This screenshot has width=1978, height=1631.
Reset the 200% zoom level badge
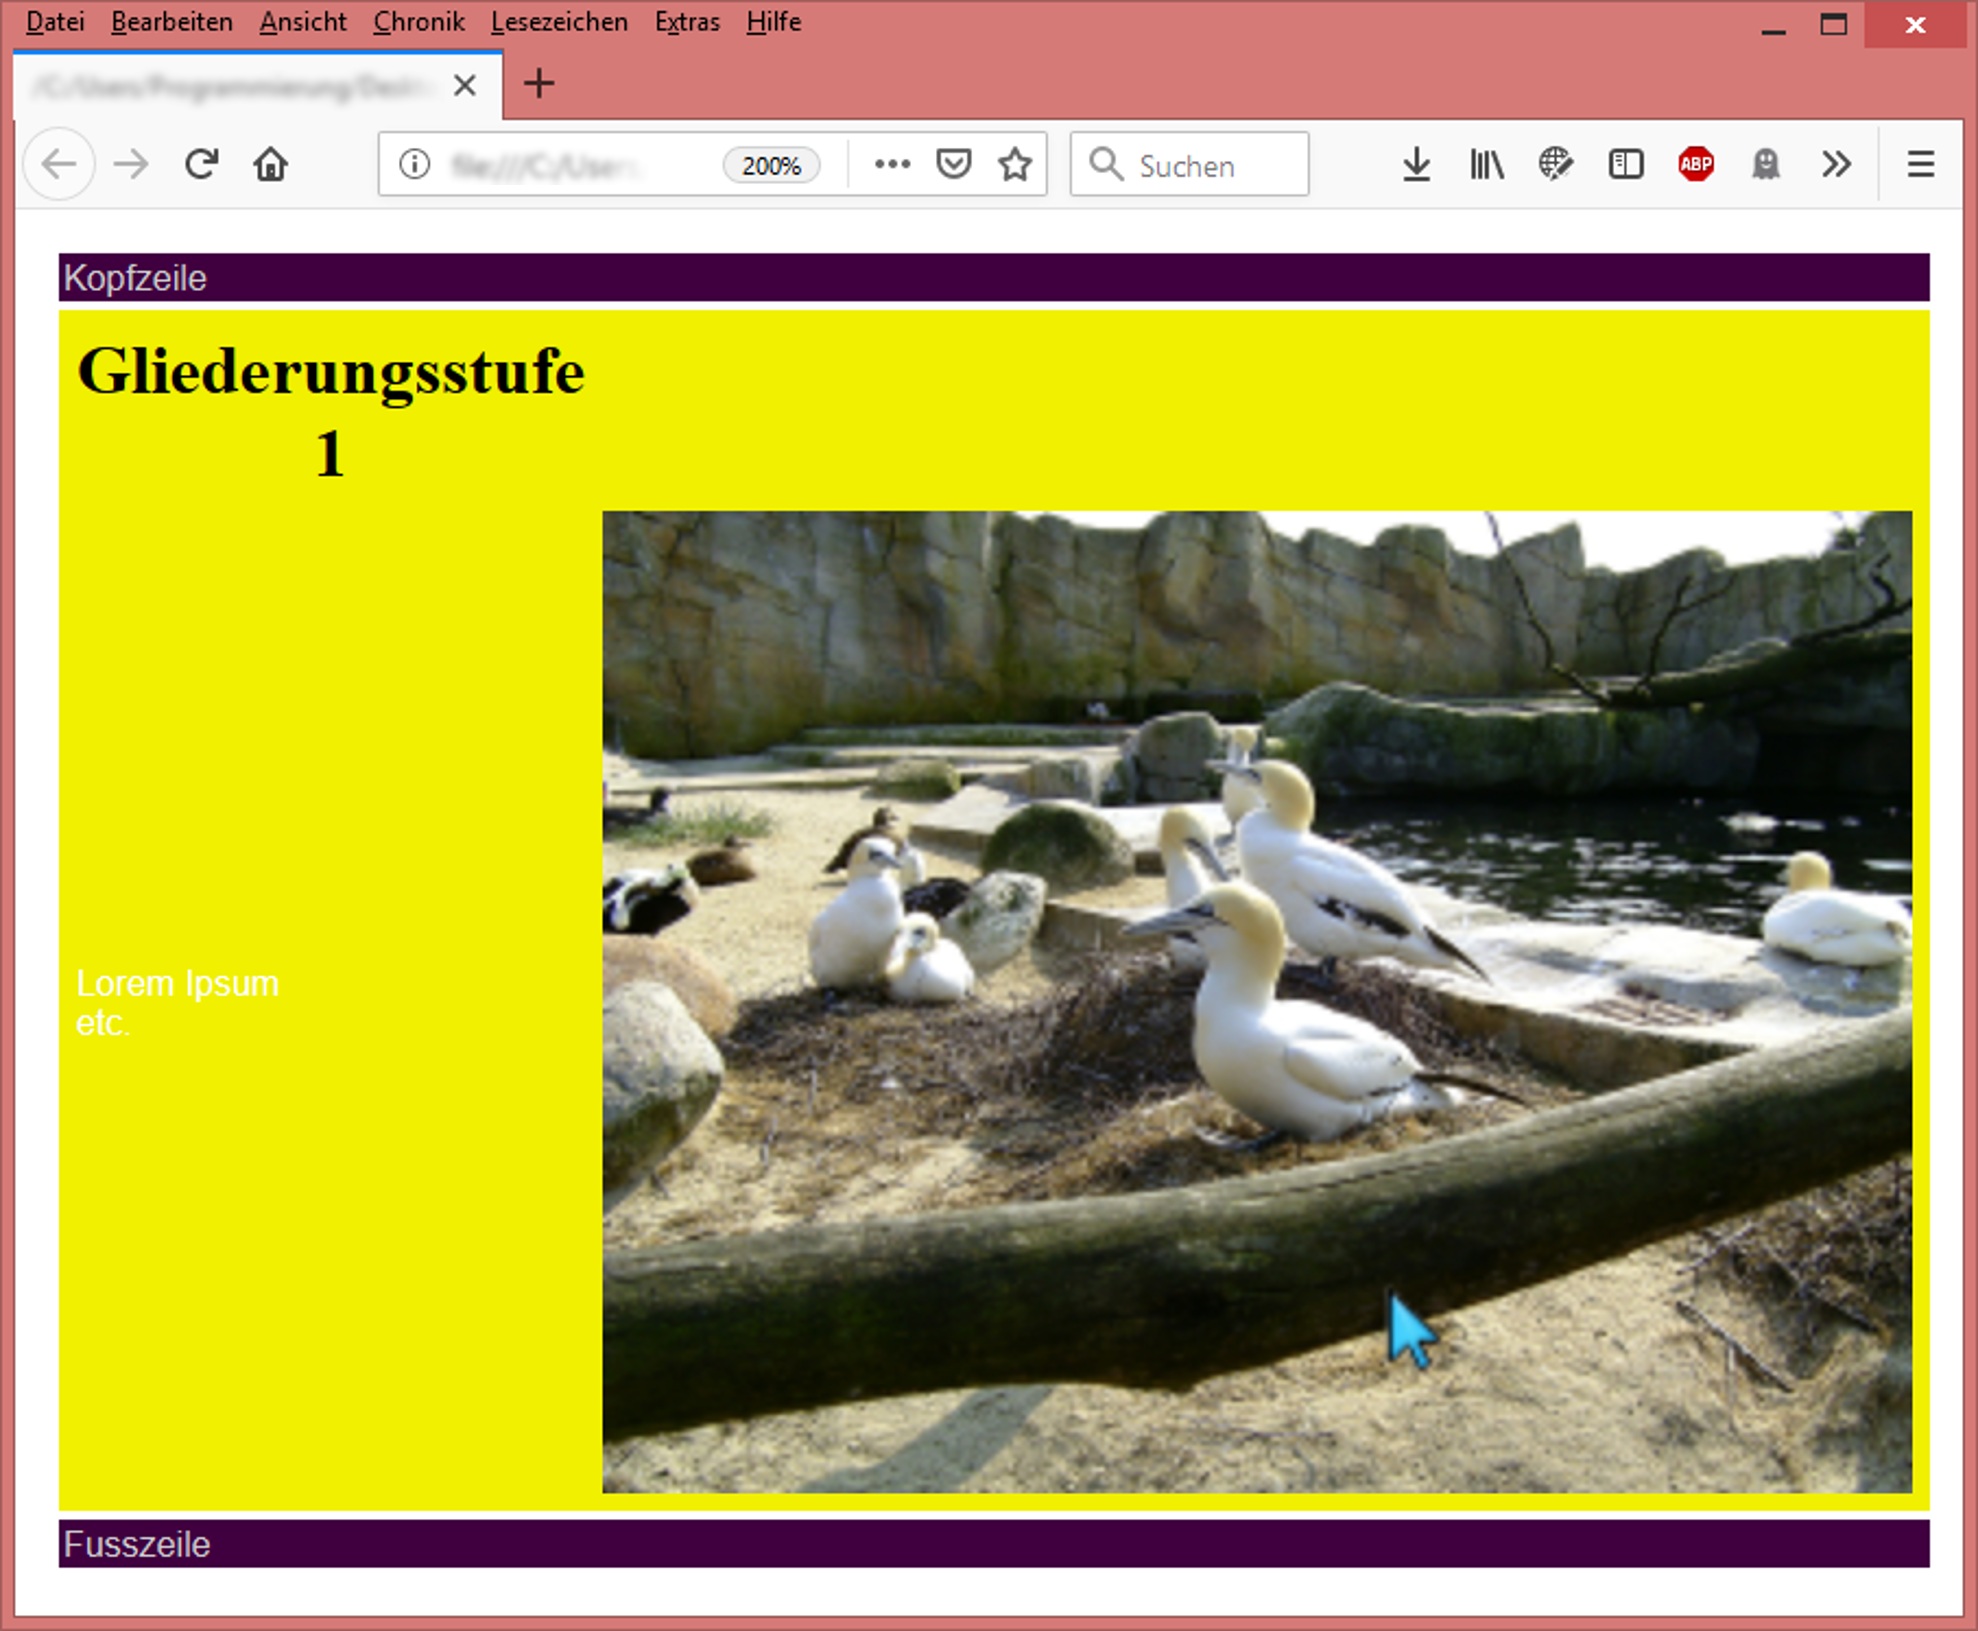click(771, 165)
